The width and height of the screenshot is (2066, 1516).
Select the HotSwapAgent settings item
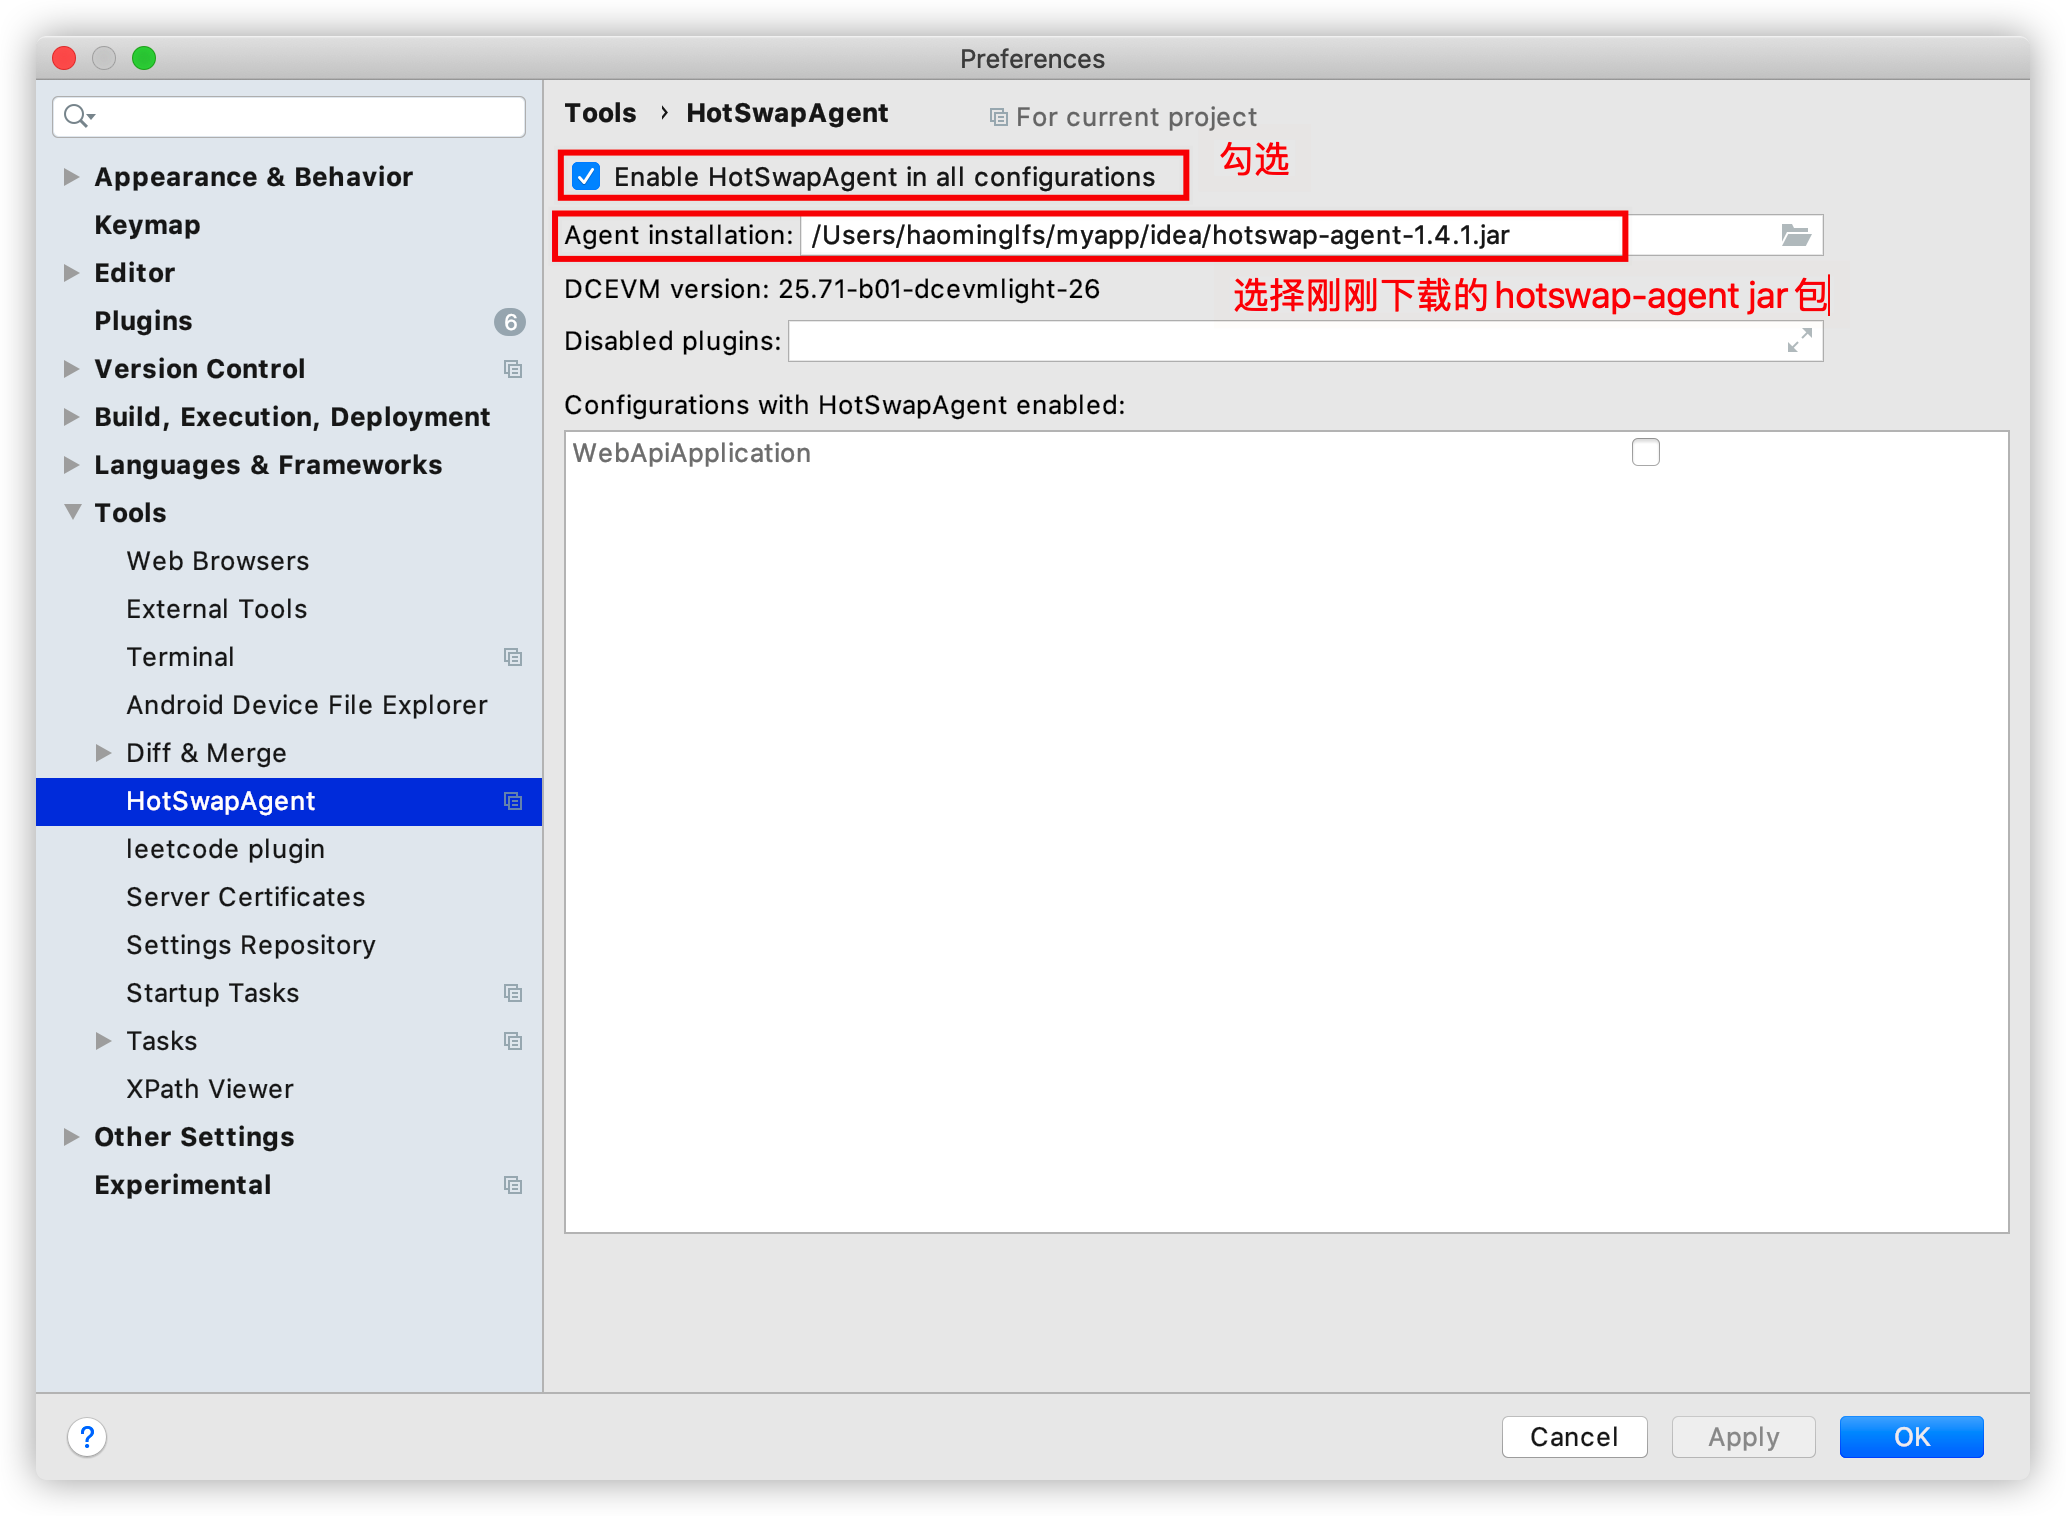[289, 801]
